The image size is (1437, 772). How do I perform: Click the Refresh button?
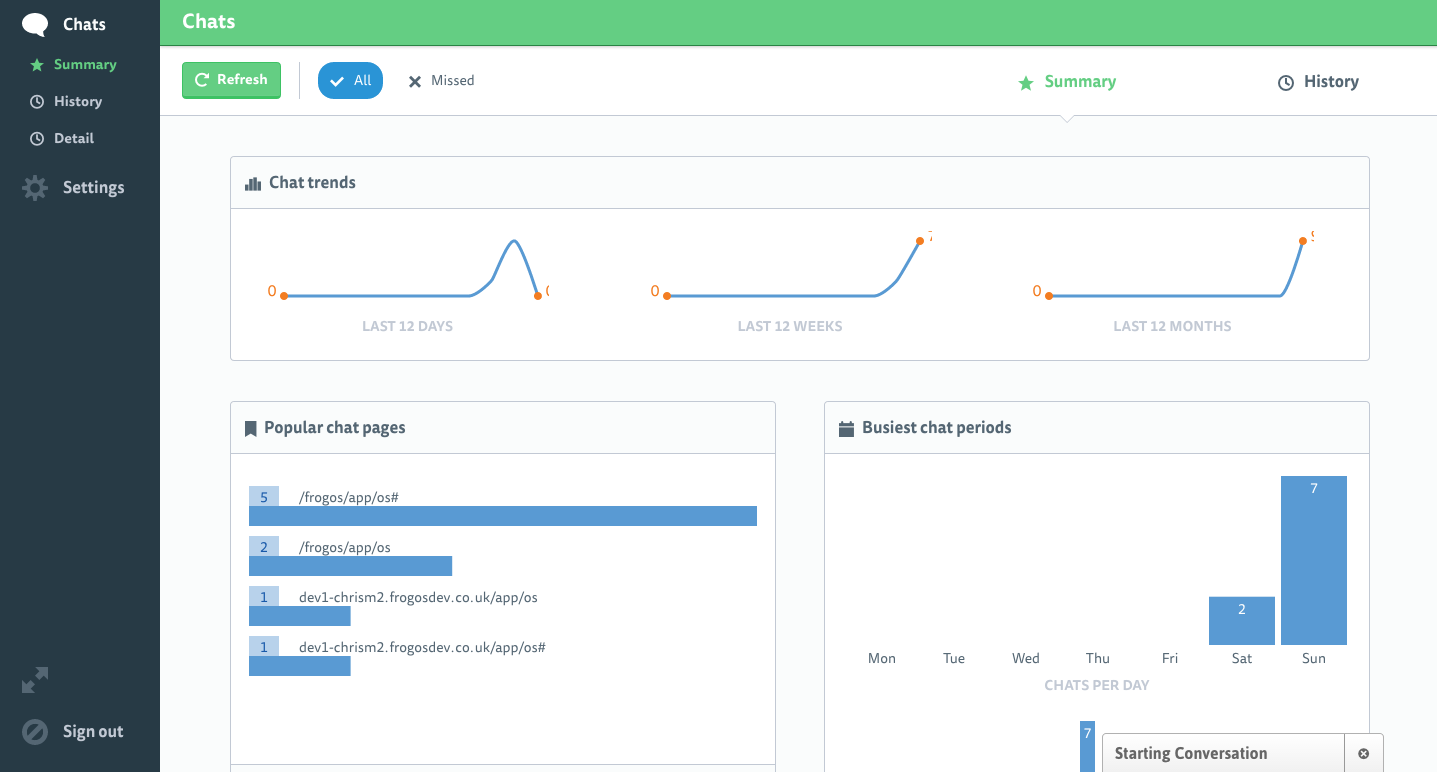coord(231,80)
